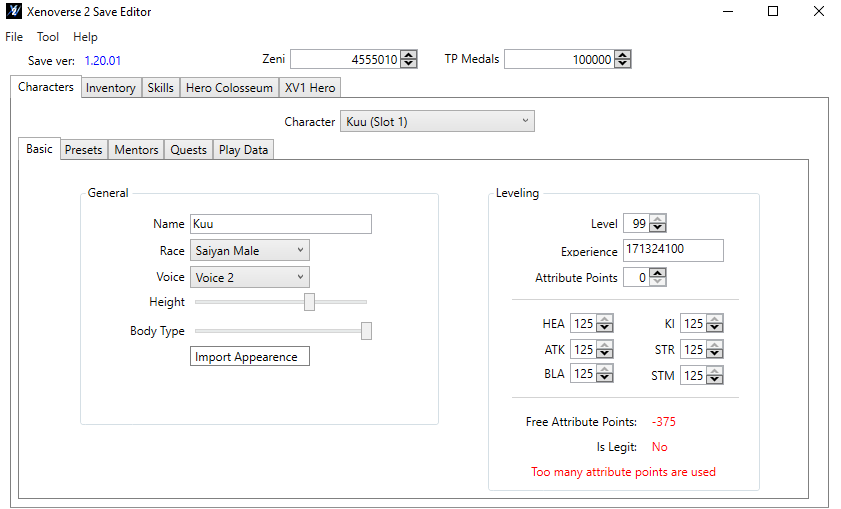Decrease KI stat with the down arrow
The image size is (841, 509).
714,328
